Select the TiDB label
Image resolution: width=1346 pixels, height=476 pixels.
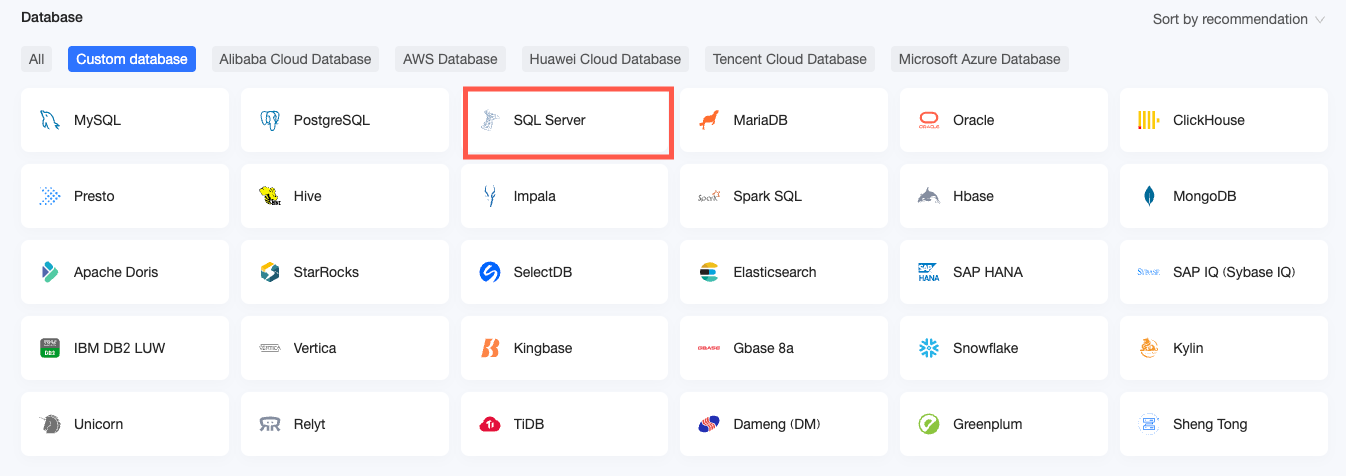tap(531, 424)
